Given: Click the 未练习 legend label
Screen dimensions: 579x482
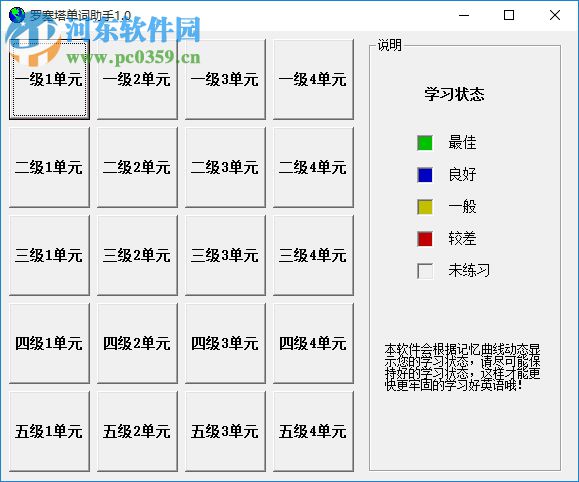Looking at the screenshot, I should (469, 270).
